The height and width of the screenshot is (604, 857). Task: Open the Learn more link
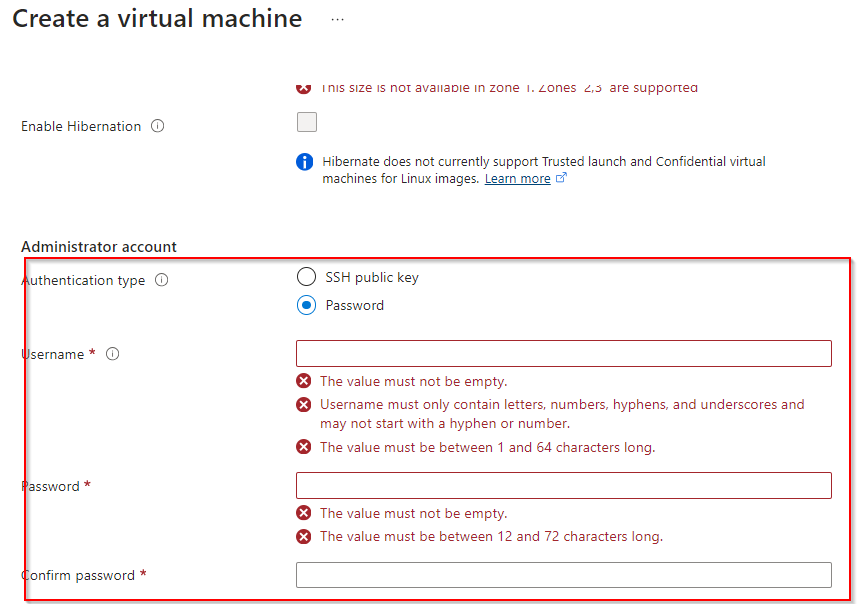(517, 179)
